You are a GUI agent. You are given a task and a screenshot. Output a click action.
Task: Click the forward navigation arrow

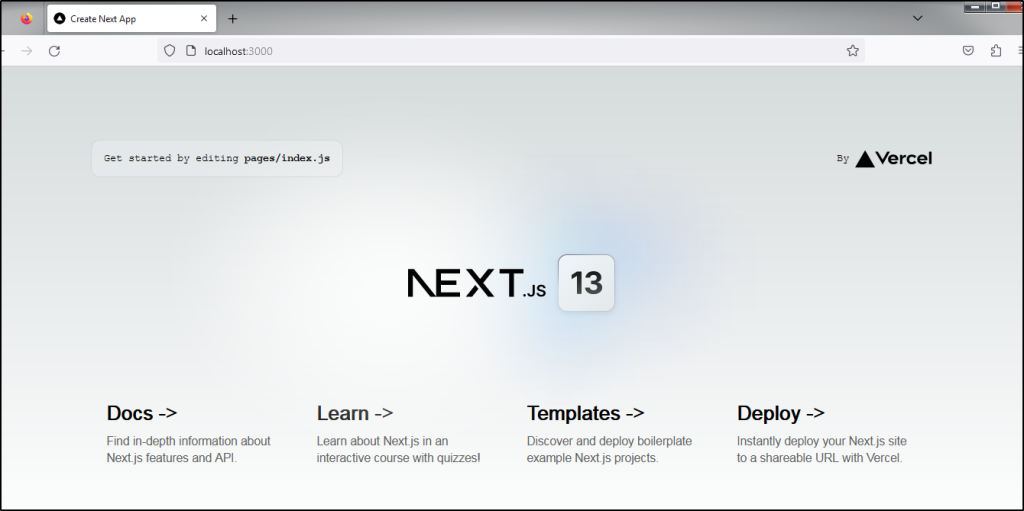pos(27,51)
